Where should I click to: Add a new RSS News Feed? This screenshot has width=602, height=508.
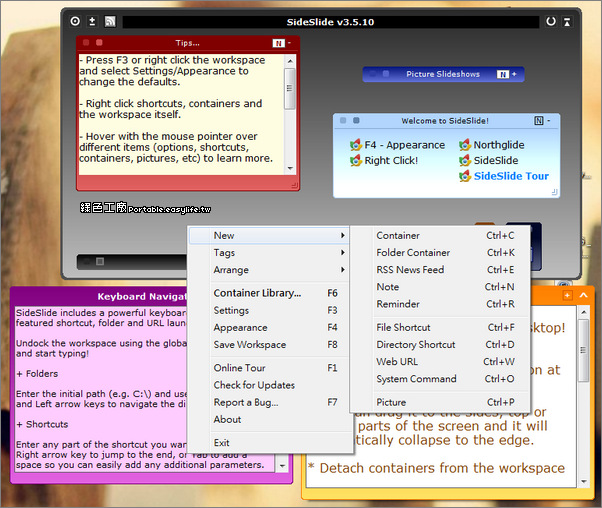click(440, 270)
